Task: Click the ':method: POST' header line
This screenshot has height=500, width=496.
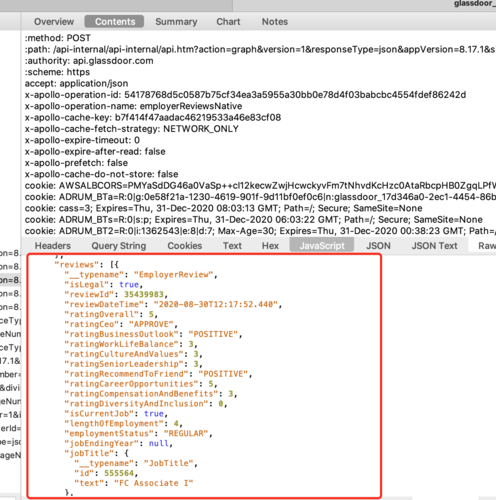Action: tap(58, 38)
